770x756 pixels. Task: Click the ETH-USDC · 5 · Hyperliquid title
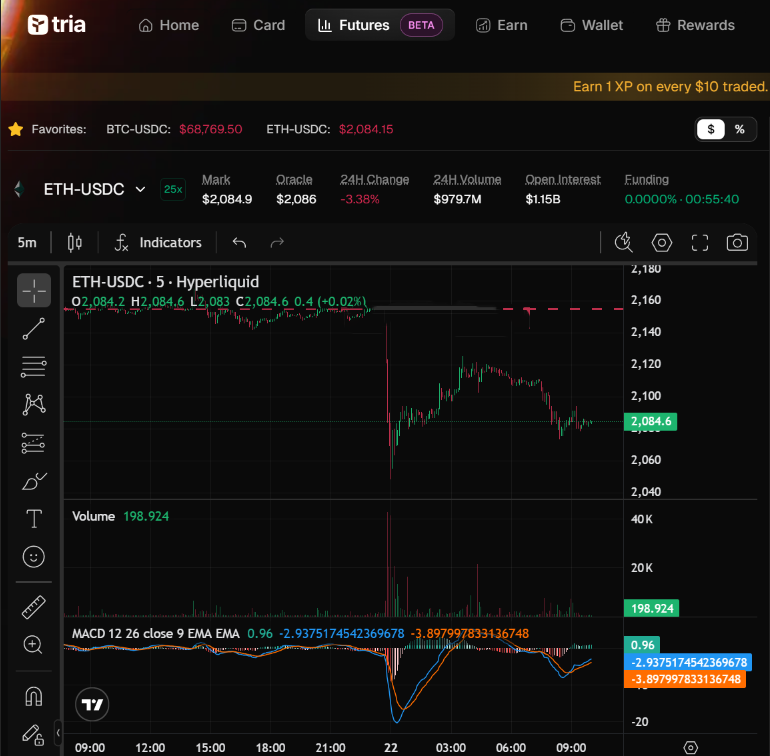tap(165, 282)
